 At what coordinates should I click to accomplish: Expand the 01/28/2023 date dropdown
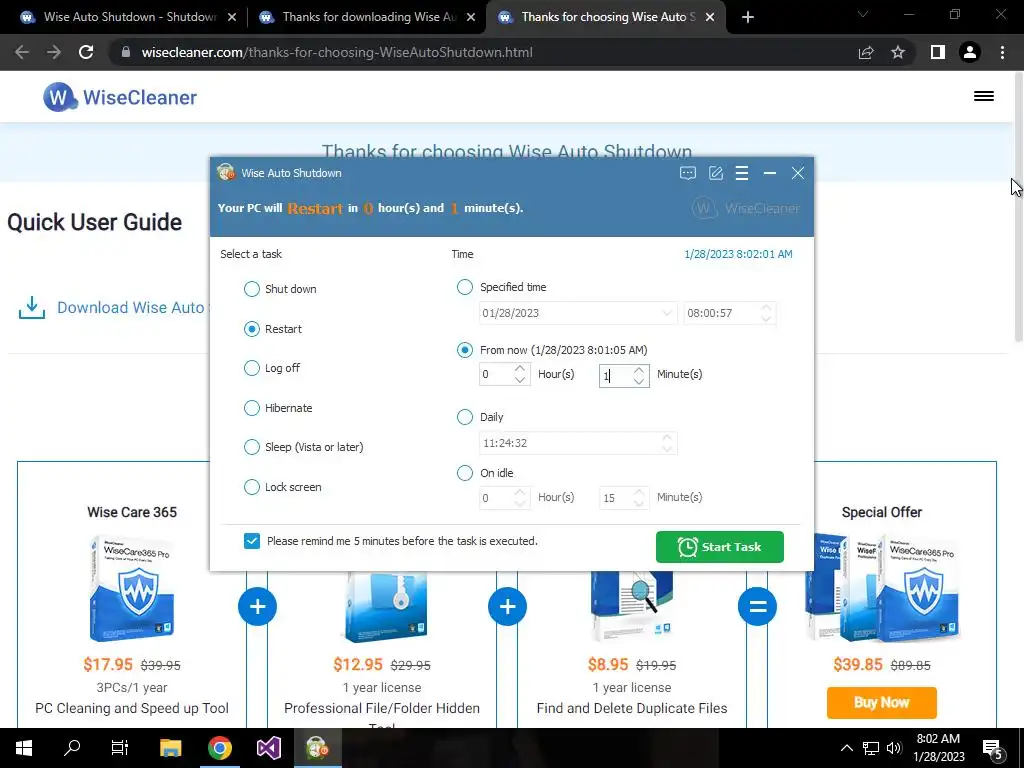pos(666,313)
